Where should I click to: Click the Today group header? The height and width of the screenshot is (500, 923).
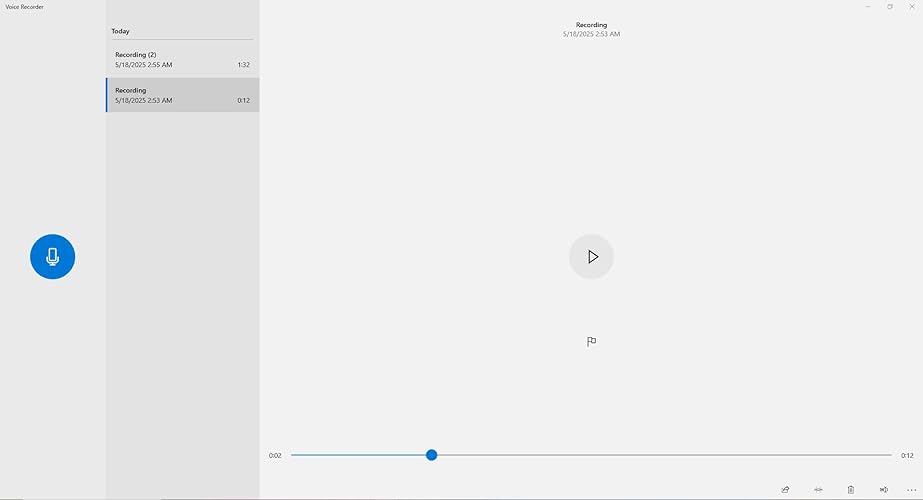120,31
